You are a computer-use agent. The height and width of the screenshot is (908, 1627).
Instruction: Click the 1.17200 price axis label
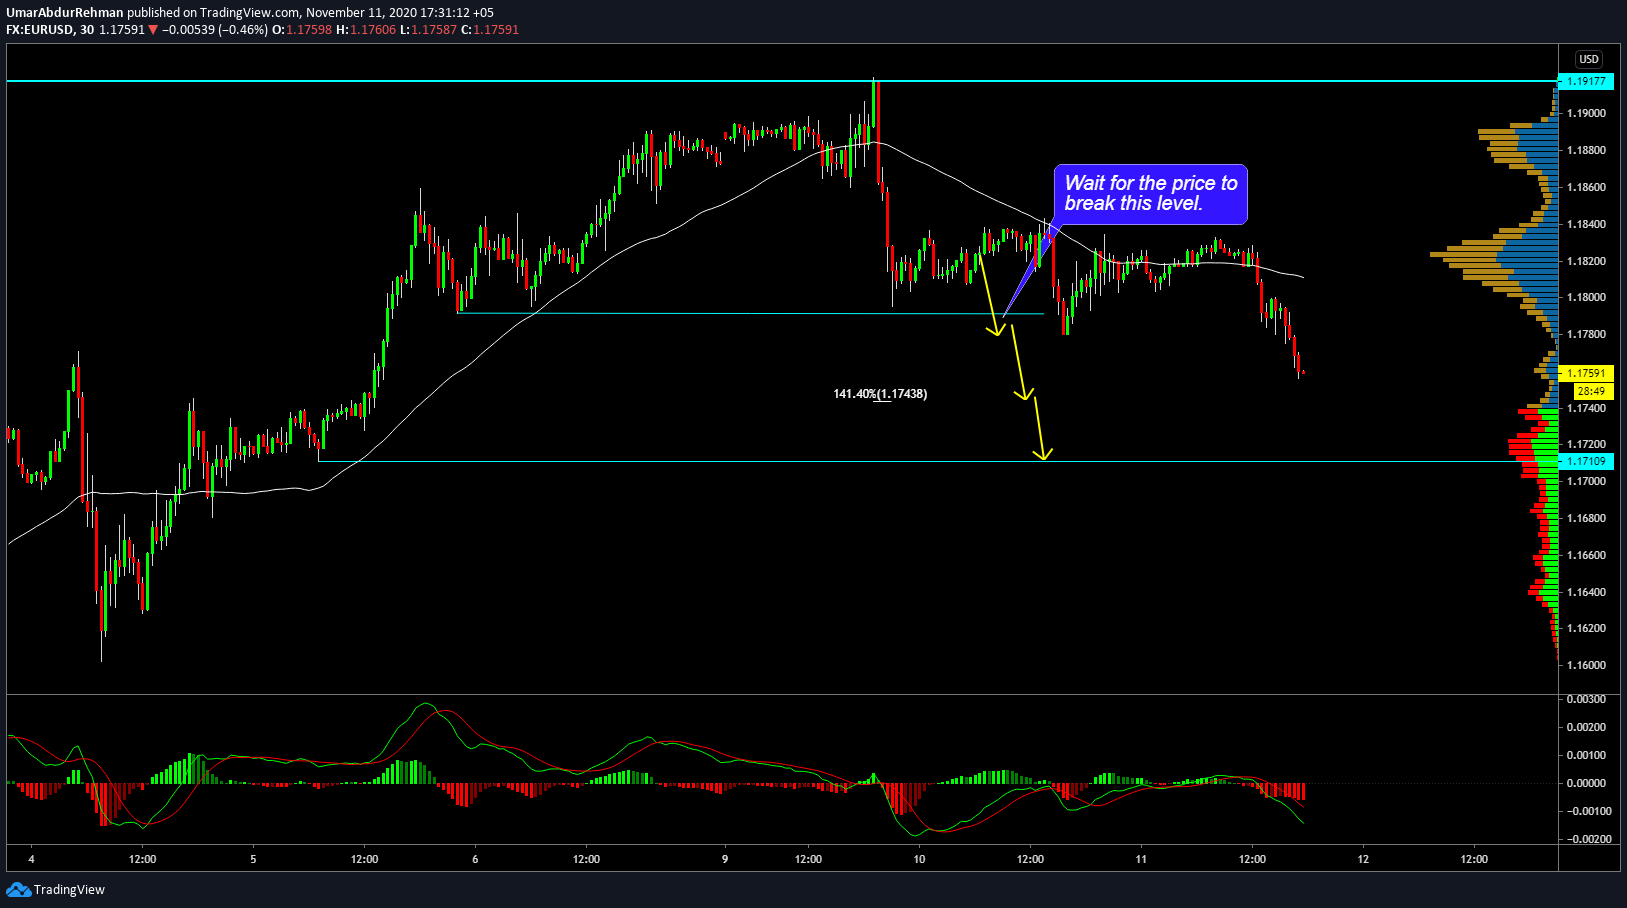coord(1586,444)
